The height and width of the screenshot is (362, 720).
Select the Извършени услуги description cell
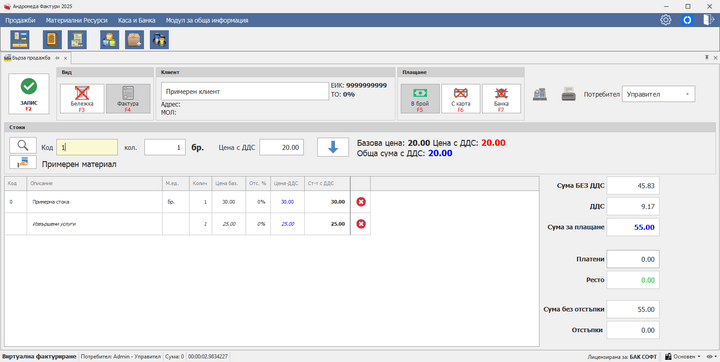(94, 224)
